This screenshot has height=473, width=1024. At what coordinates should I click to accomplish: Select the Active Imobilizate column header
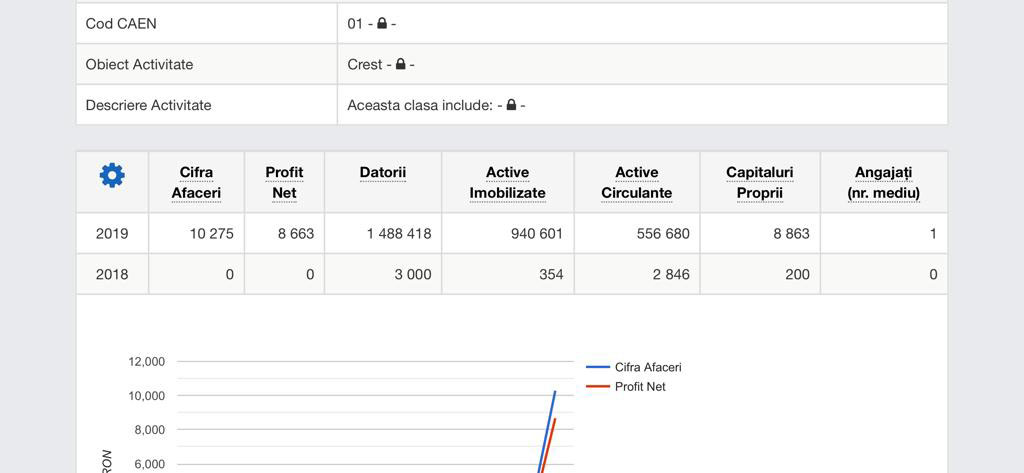pos(507,182)
